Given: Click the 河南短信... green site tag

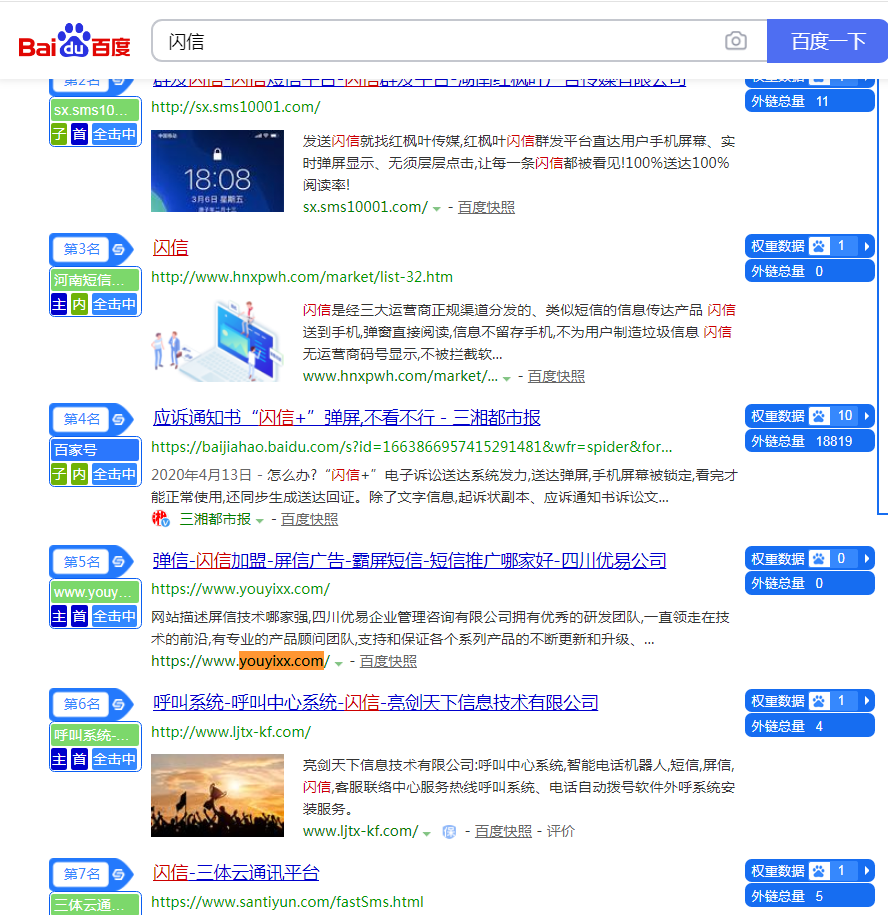Looking at the screenshot, I should coord(95,280).
